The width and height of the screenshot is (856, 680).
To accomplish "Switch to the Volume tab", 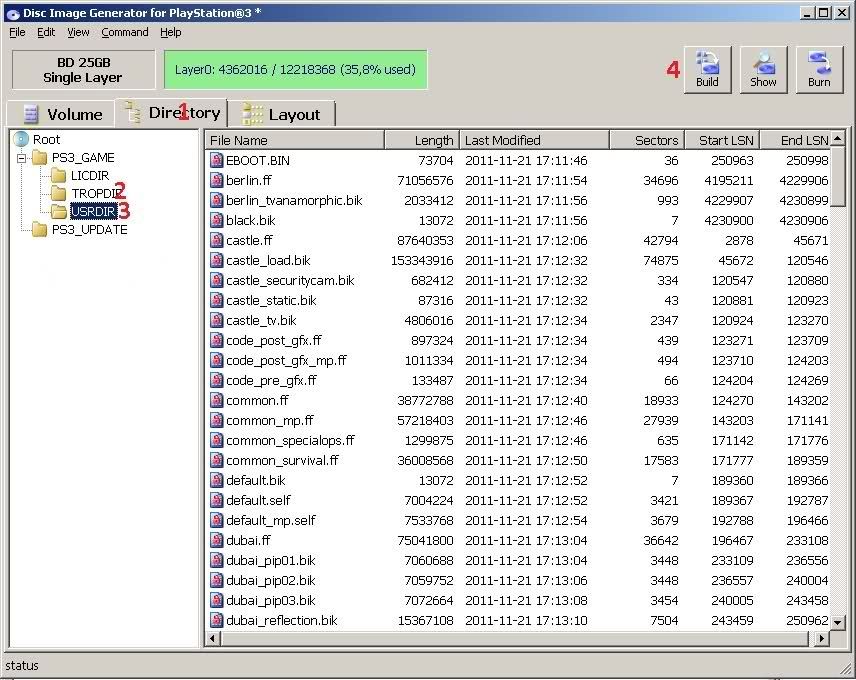I will coord(61,114).
